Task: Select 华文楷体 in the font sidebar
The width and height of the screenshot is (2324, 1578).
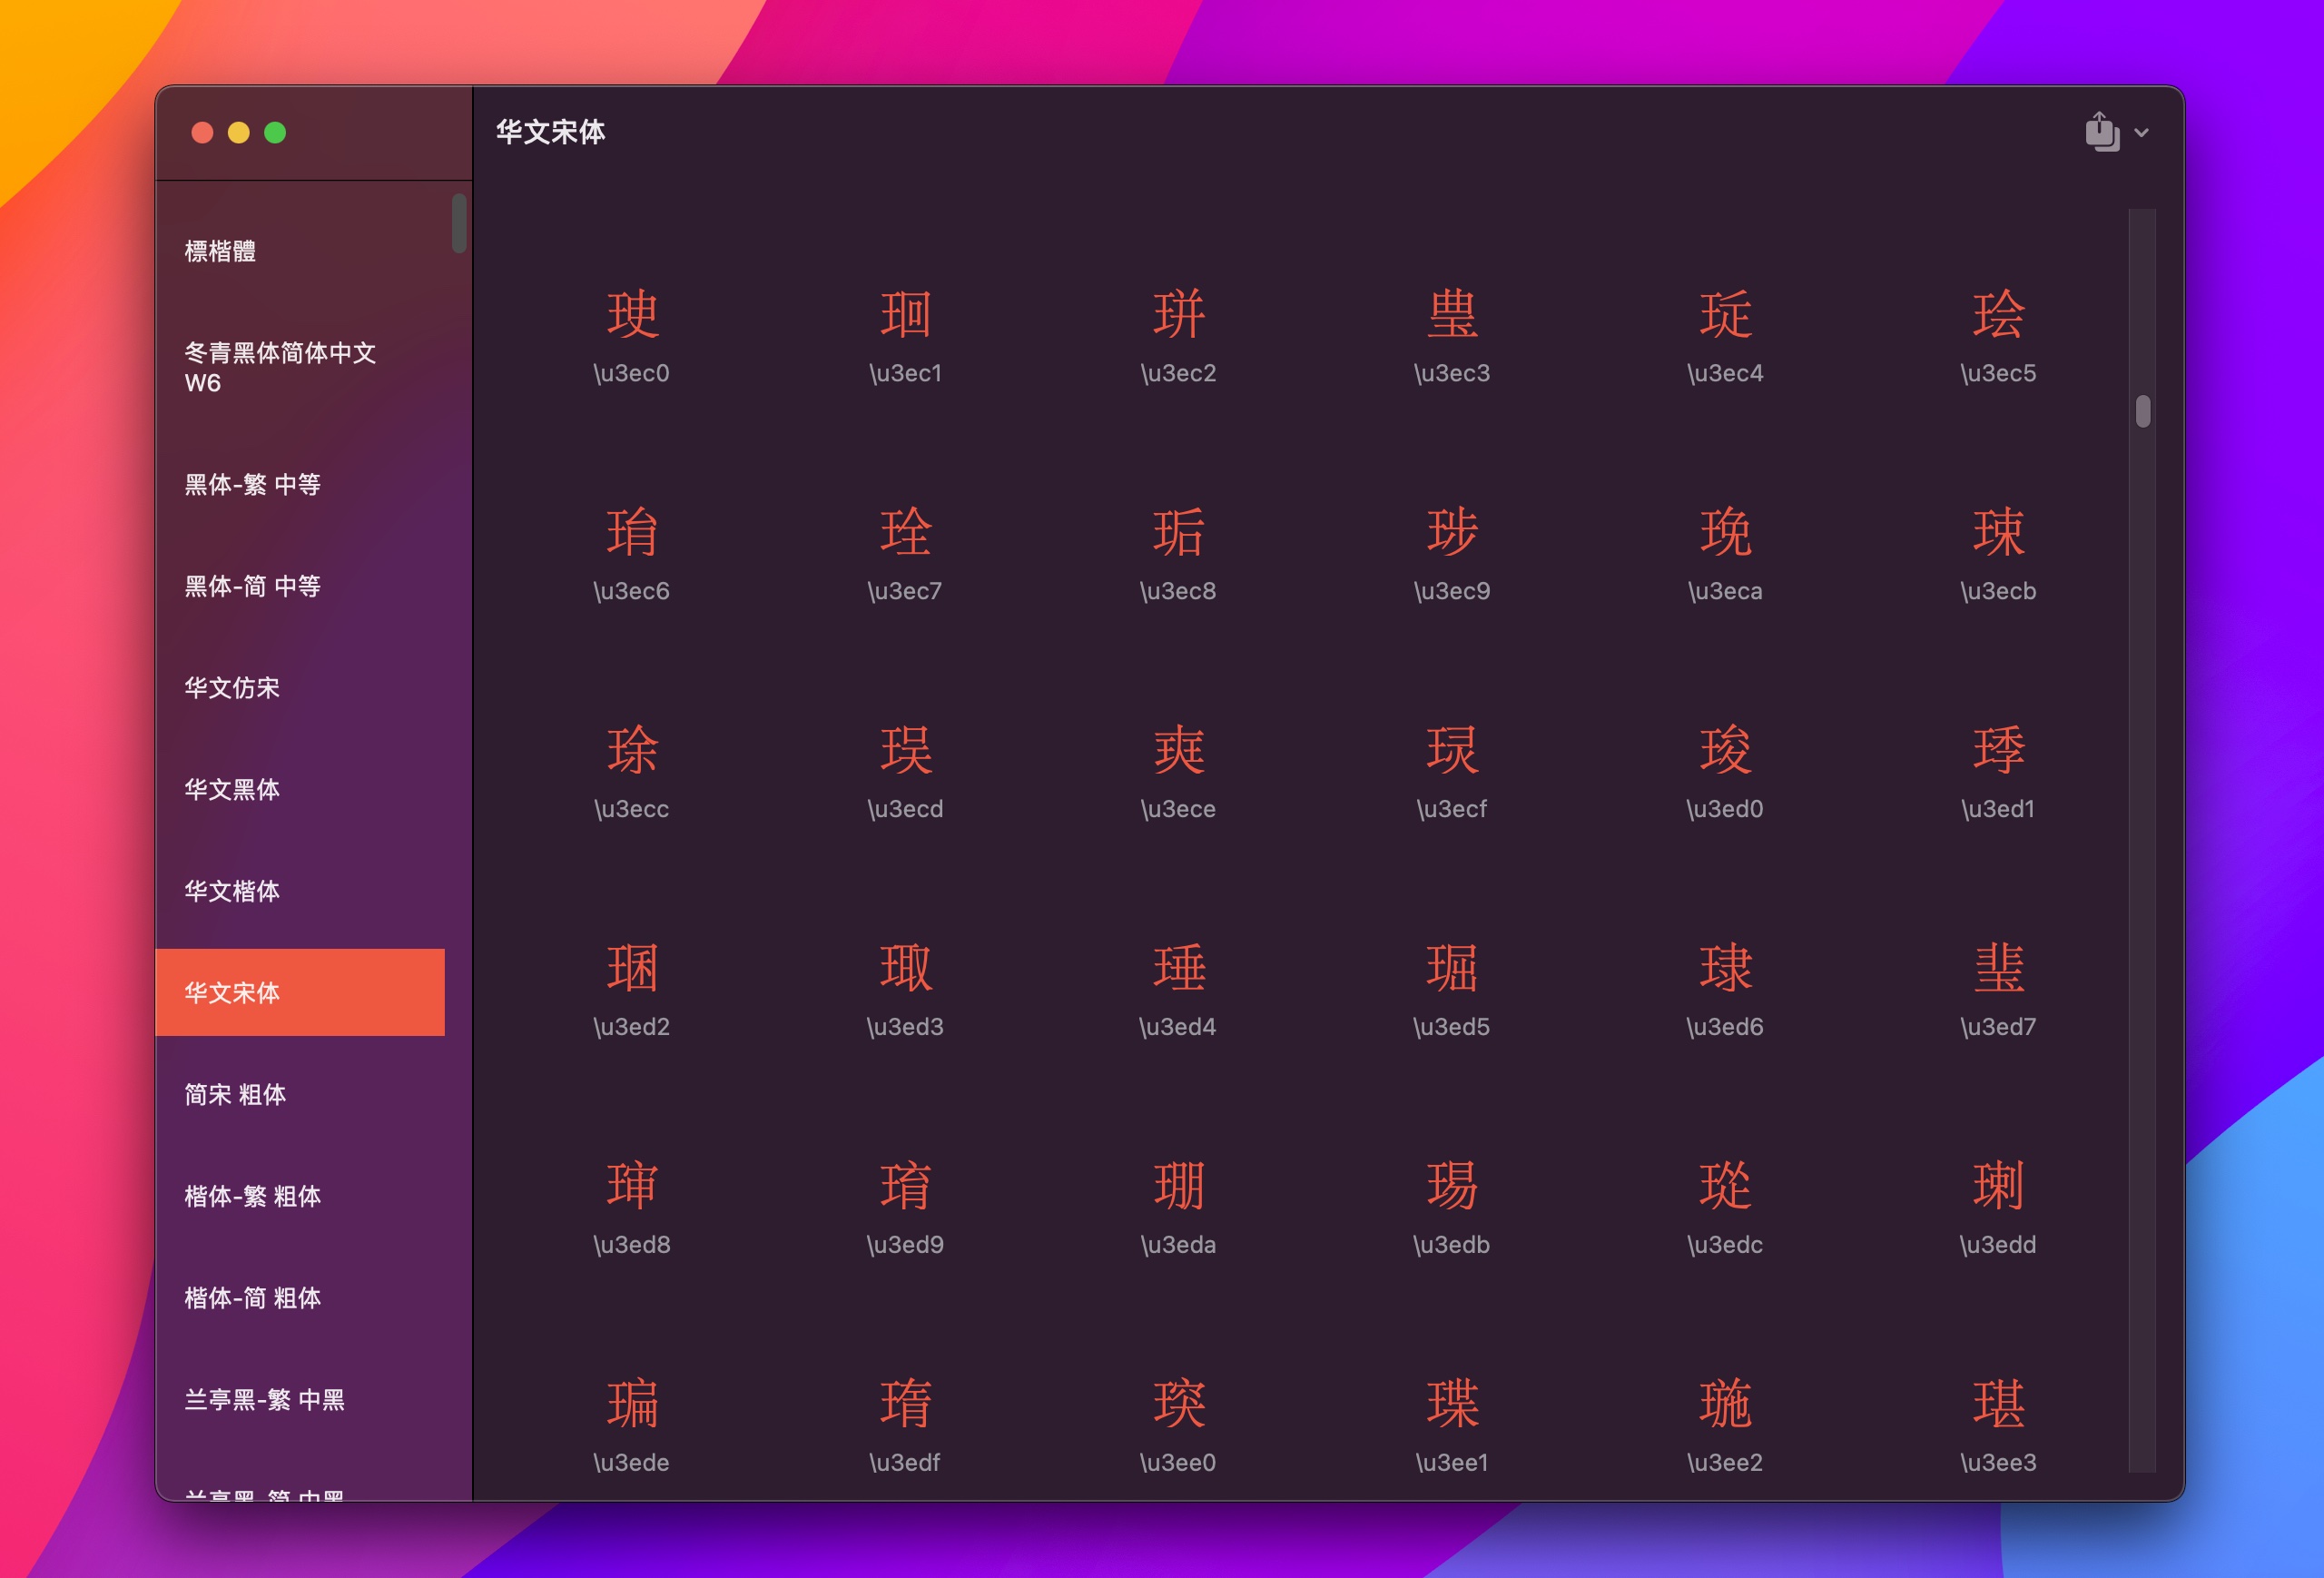Action: [232, 891]
